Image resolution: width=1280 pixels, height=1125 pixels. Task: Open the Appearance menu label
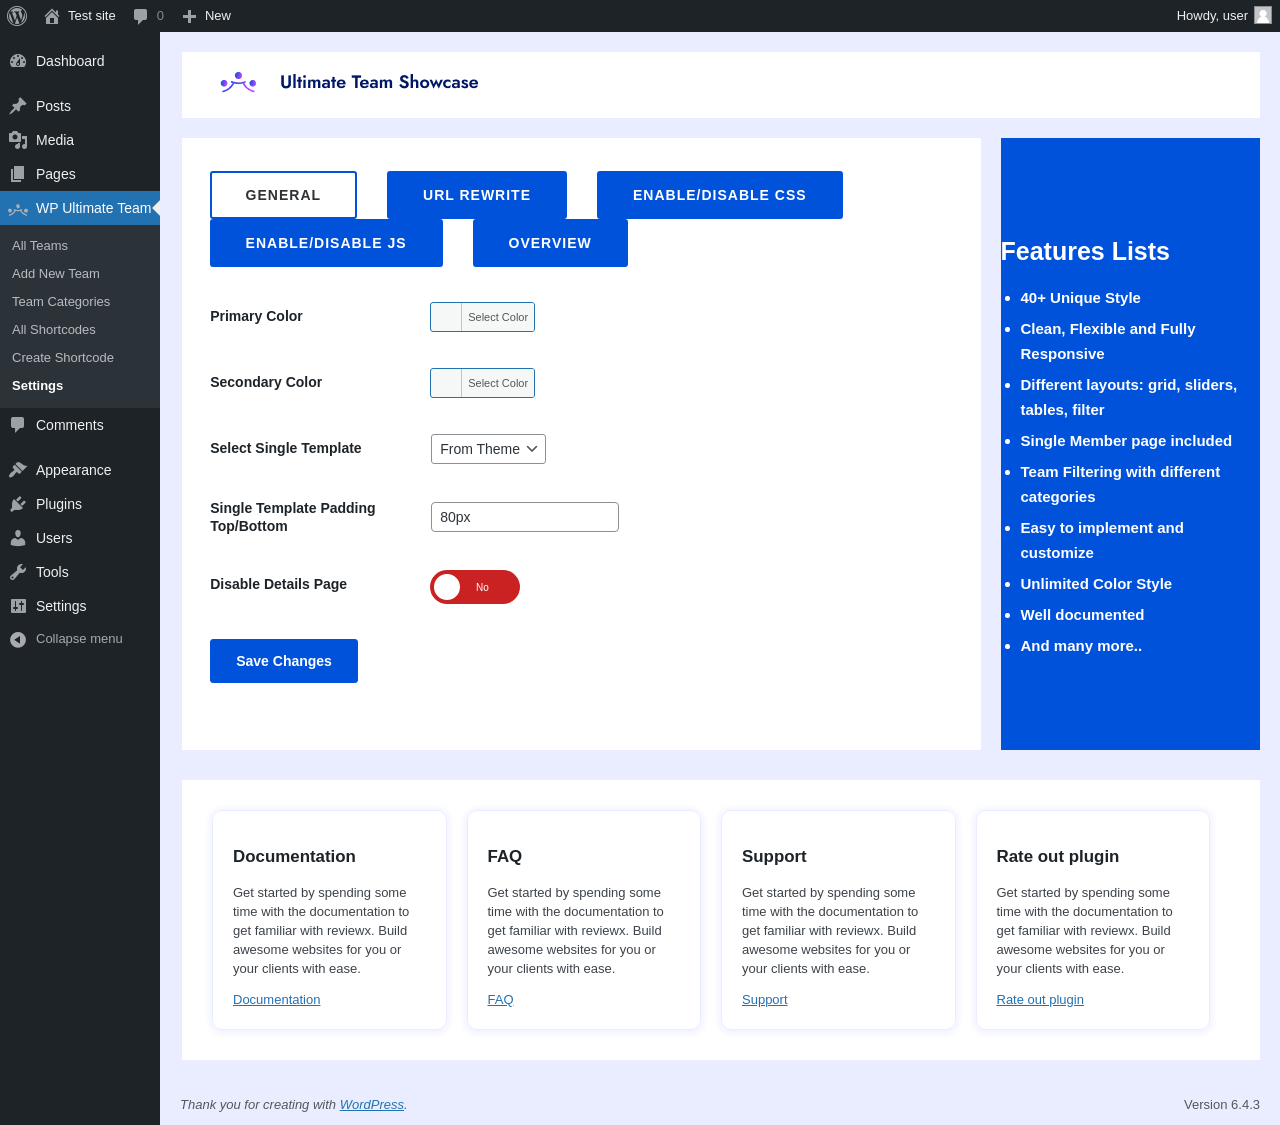tap(74, 470)
